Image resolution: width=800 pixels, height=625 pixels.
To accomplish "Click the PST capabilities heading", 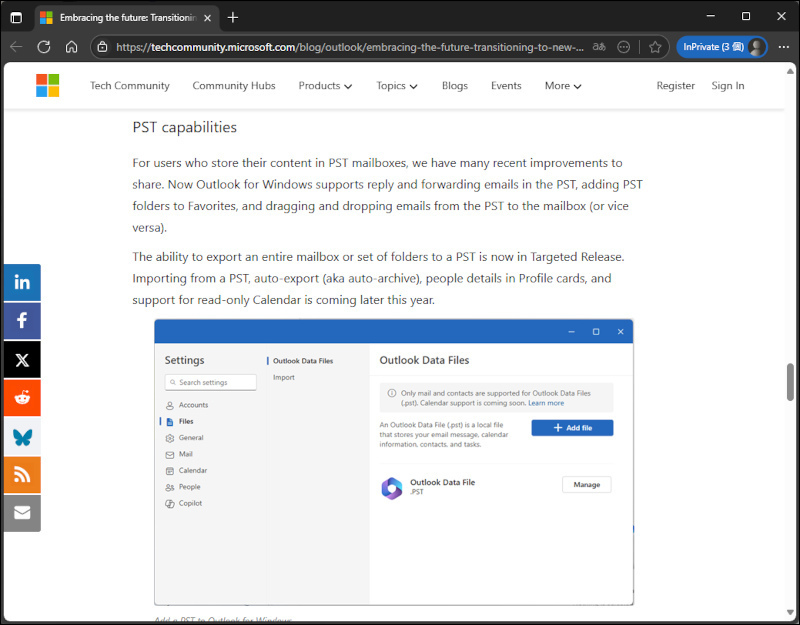I will coord(185,127).
